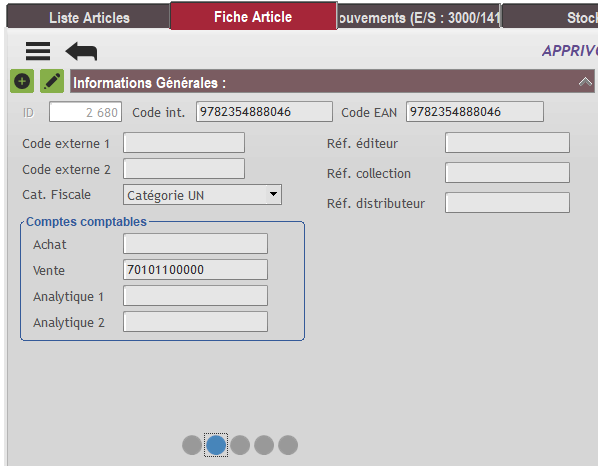Click the Réf. éditeur field
This screenshot has width=598, height=466.
coord(507,143)
